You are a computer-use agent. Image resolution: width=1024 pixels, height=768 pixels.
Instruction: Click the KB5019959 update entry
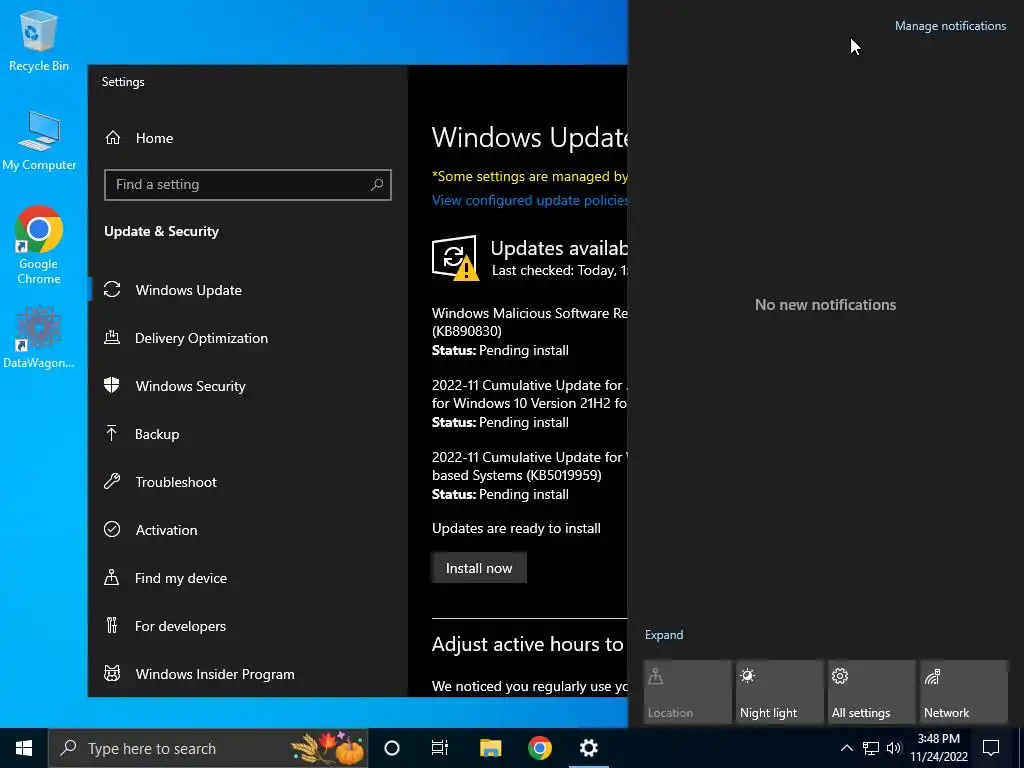coord(530,475)
